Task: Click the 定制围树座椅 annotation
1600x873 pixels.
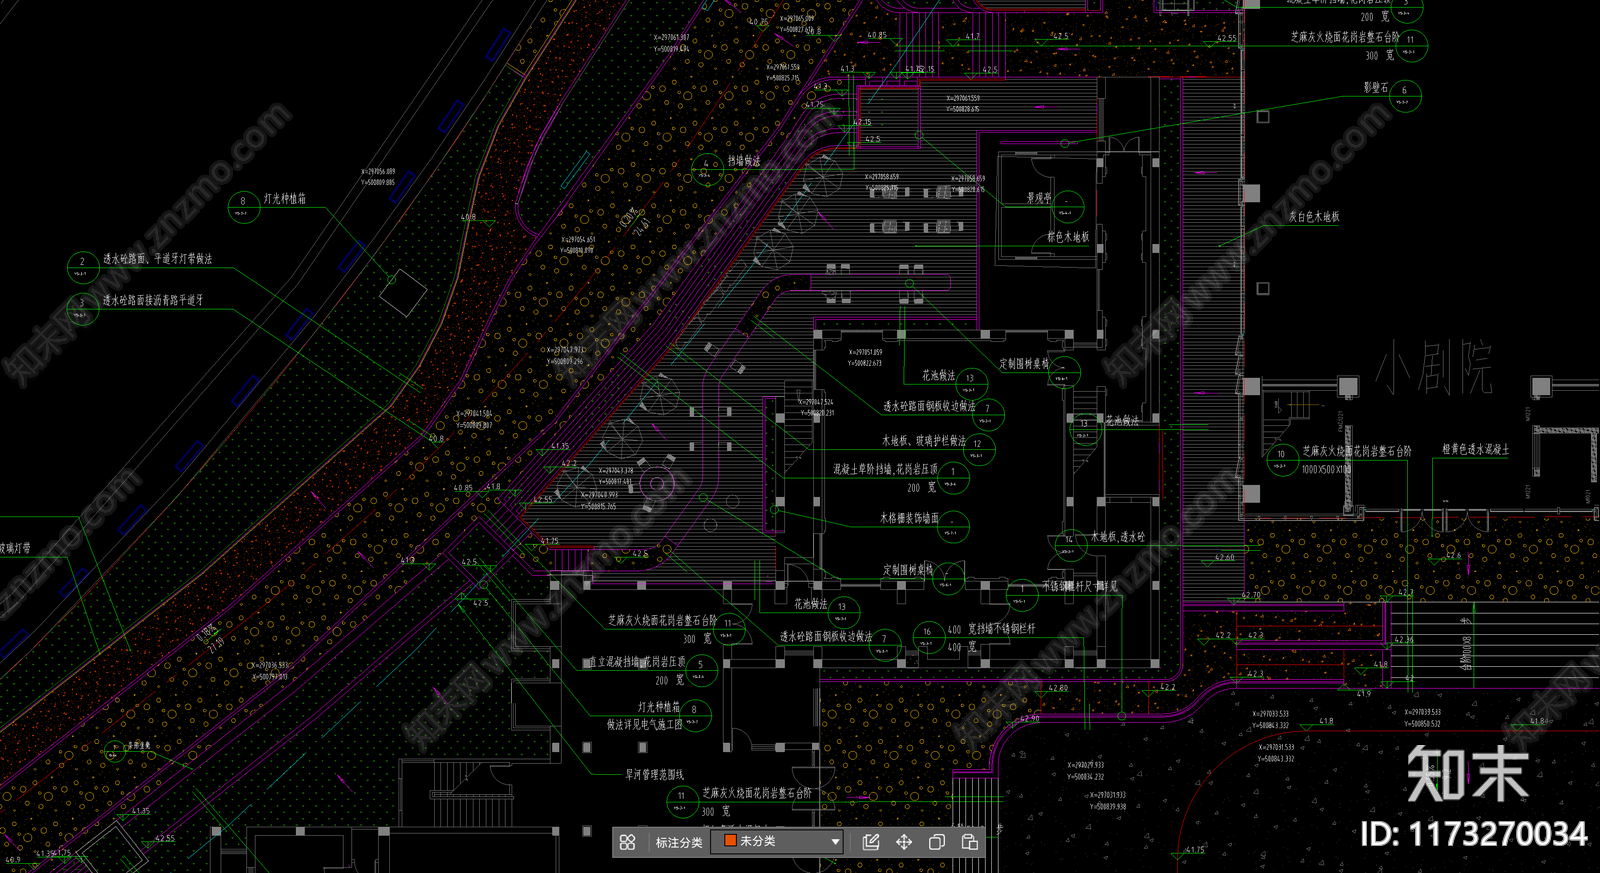Action: pyautogui.click(x=908, y=571)
